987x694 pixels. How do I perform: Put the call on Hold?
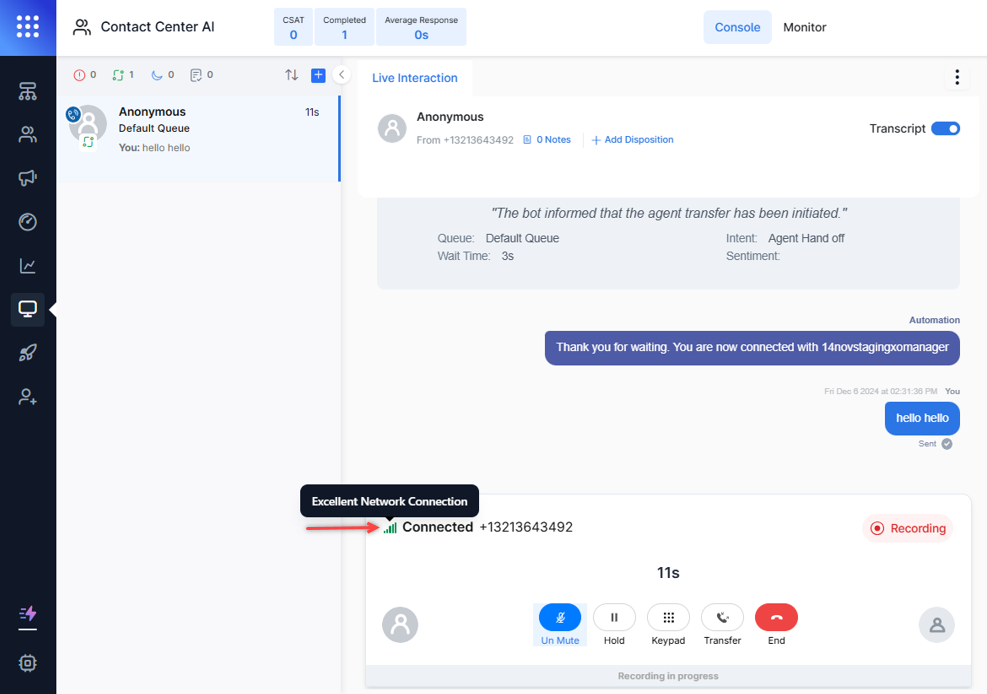614,618
